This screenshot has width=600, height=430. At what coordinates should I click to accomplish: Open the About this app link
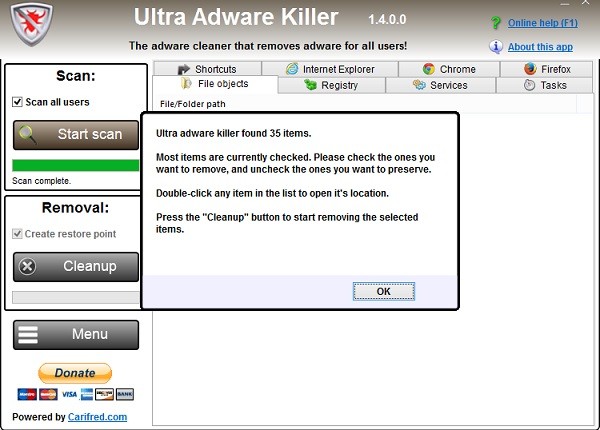540,47
